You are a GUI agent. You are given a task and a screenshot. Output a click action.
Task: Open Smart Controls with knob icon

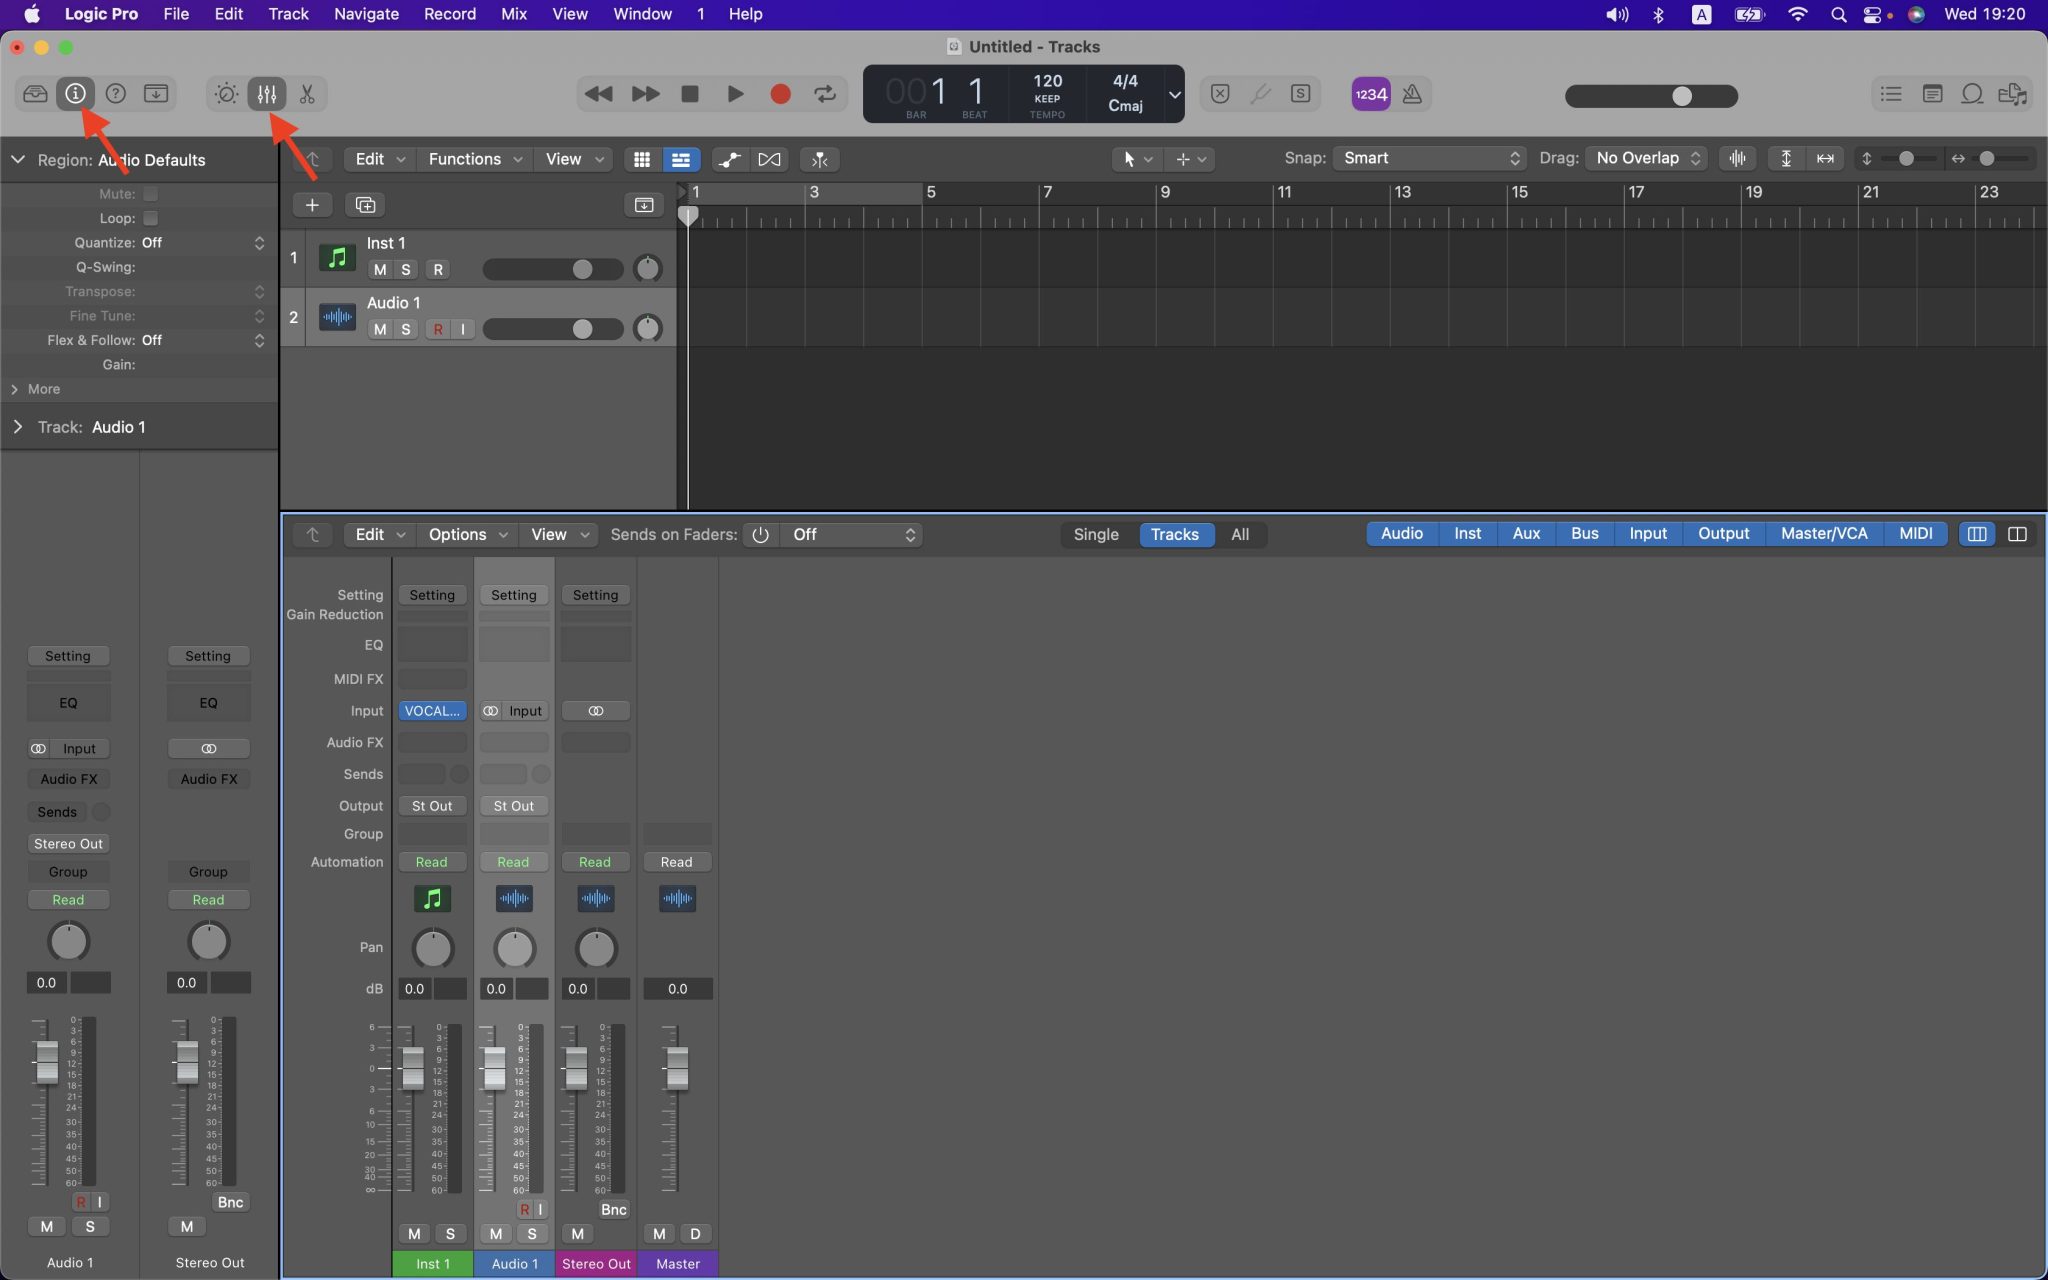pyautogui.click(x=225, y=93)
